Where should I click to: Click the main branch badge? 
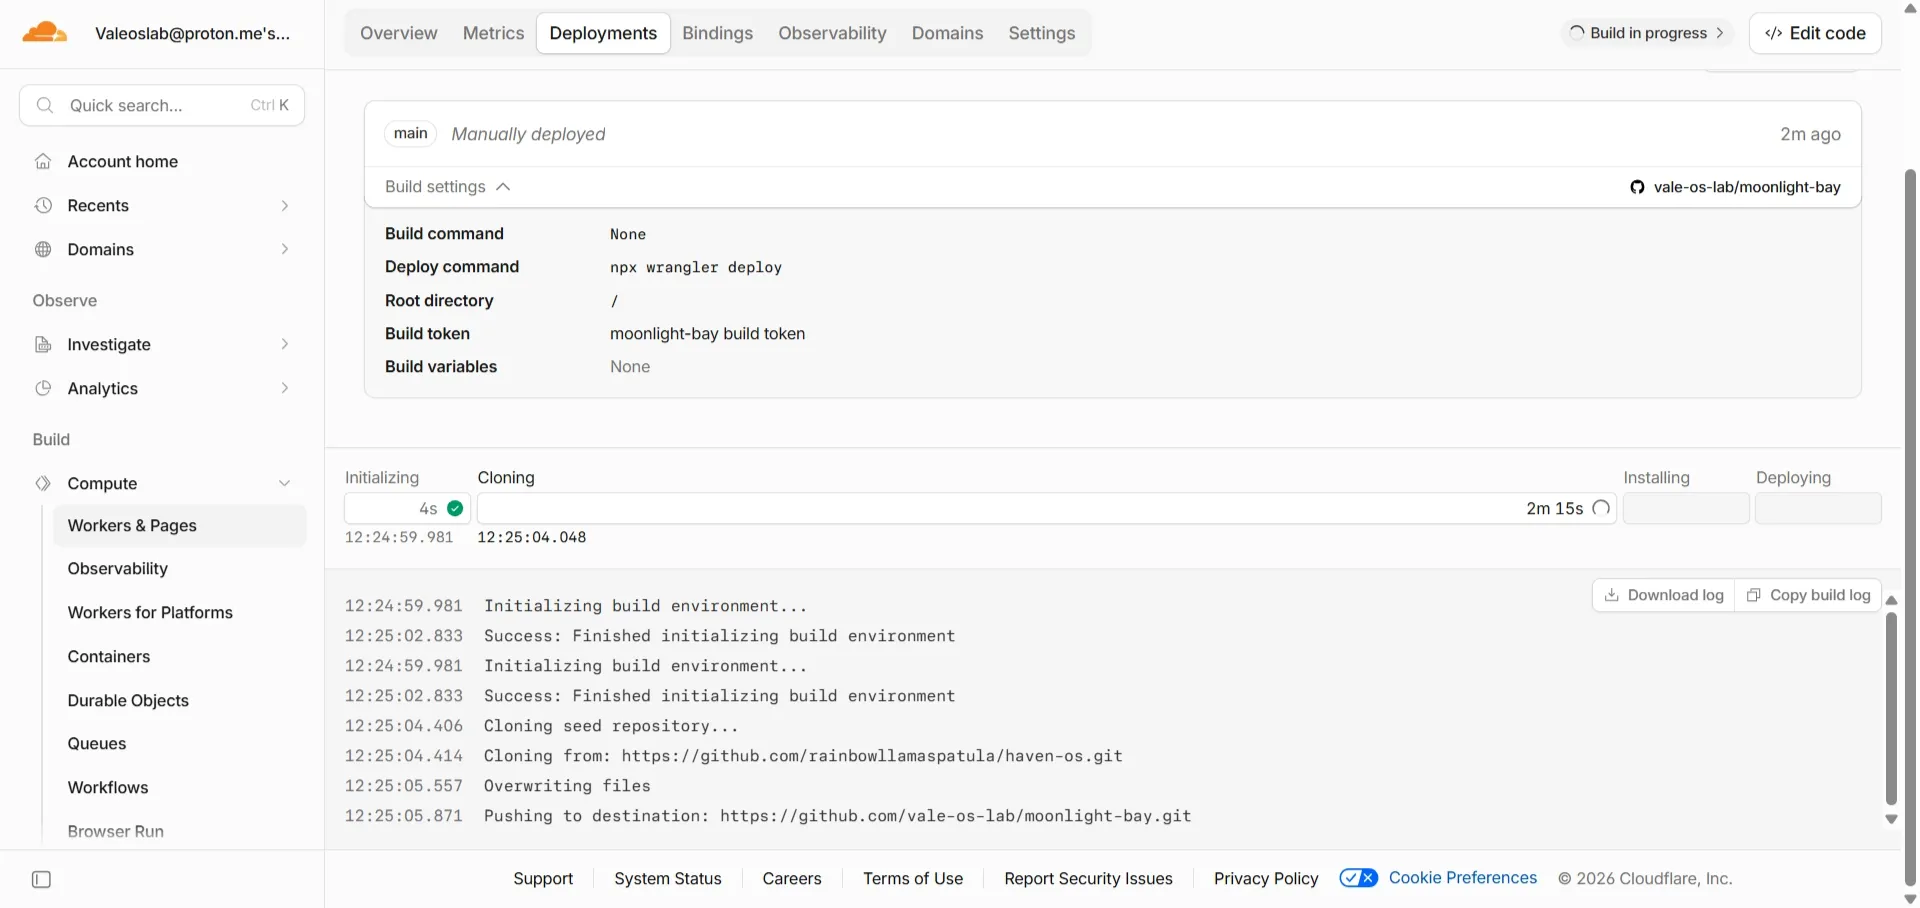pos(411,134)
